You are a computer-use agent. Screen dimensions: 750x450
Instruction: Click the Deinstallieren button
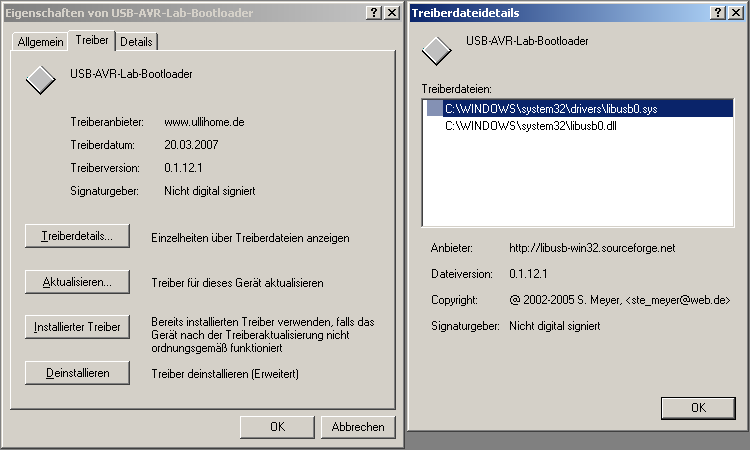click(77, 373)
